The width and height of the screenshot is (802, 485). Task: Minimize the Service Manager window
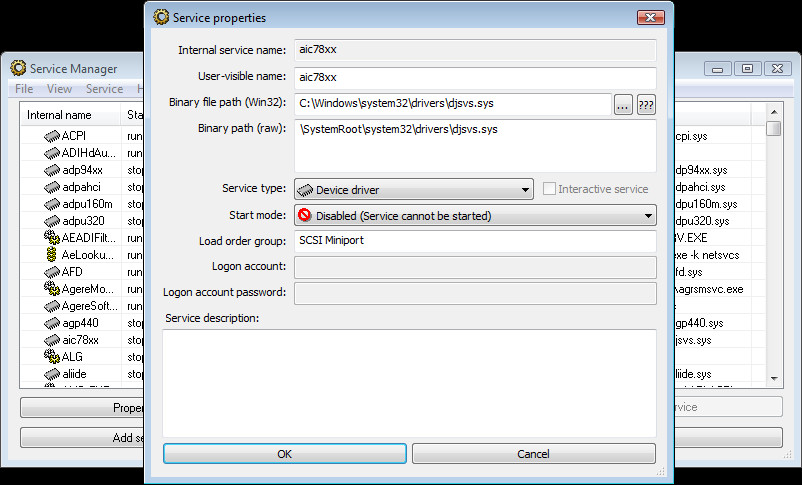pyautogui.click(x=718, y=68)
